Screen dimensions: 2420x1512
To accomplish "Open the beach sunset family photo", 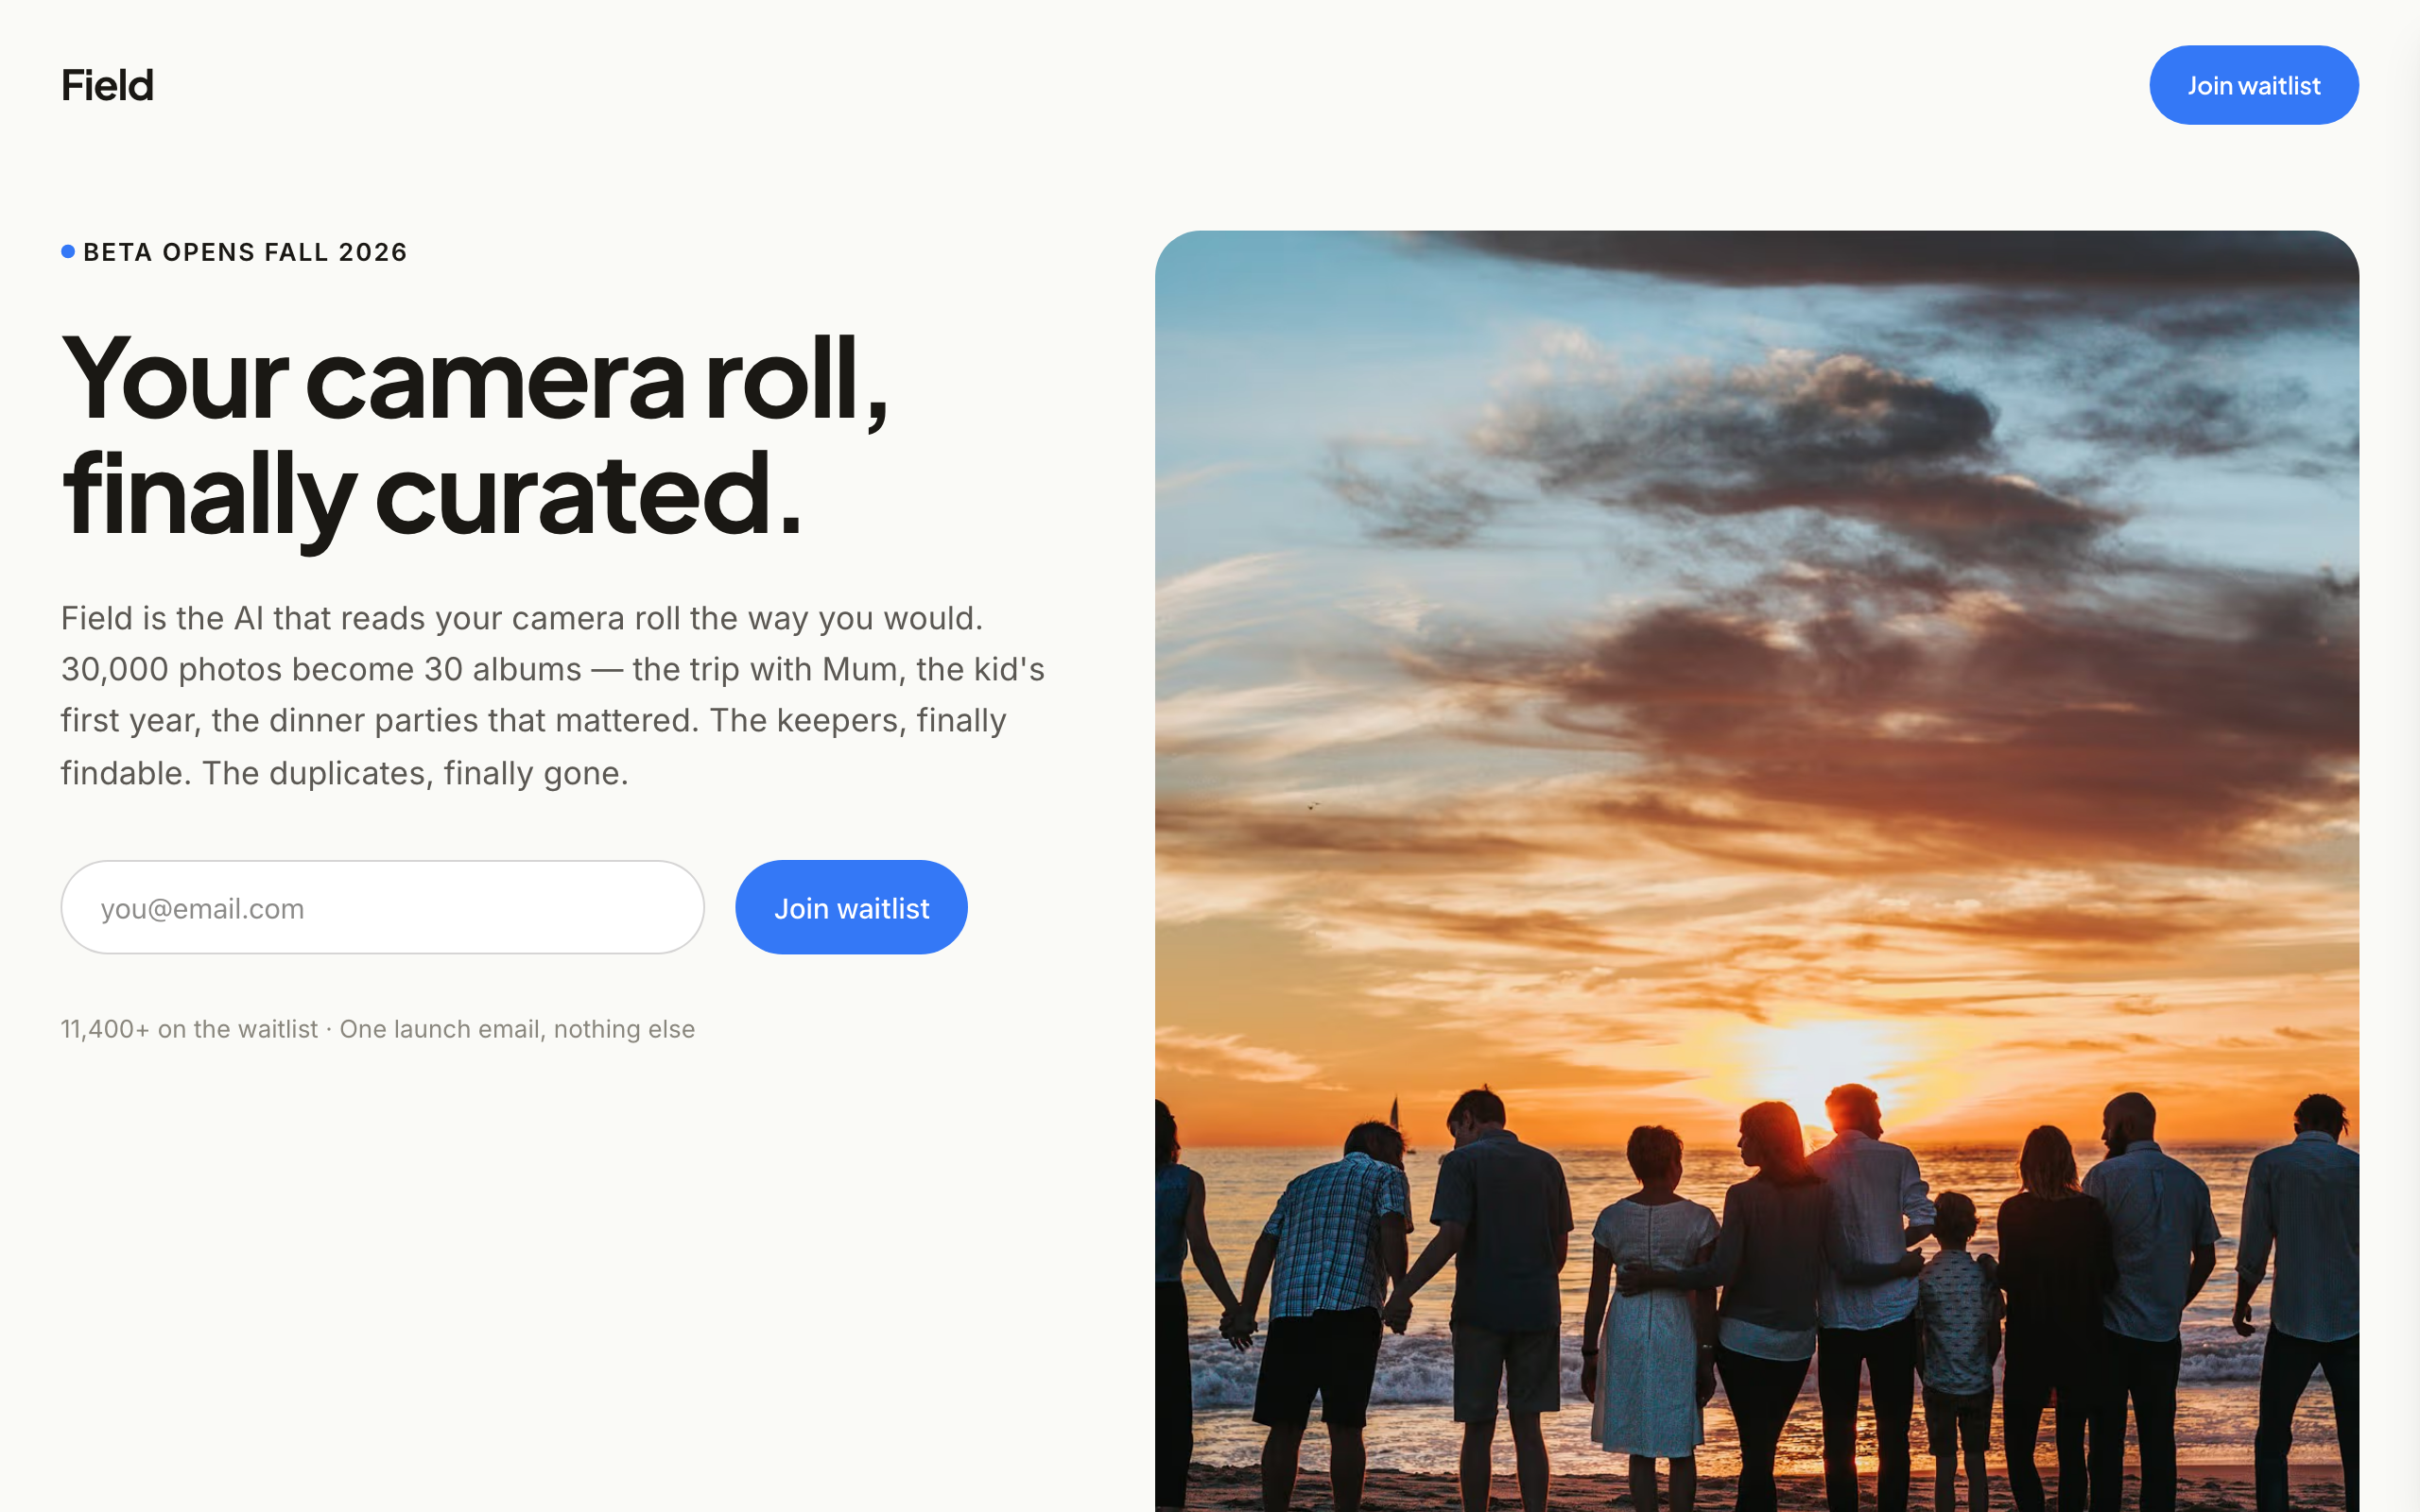I will coord(1757,871).
